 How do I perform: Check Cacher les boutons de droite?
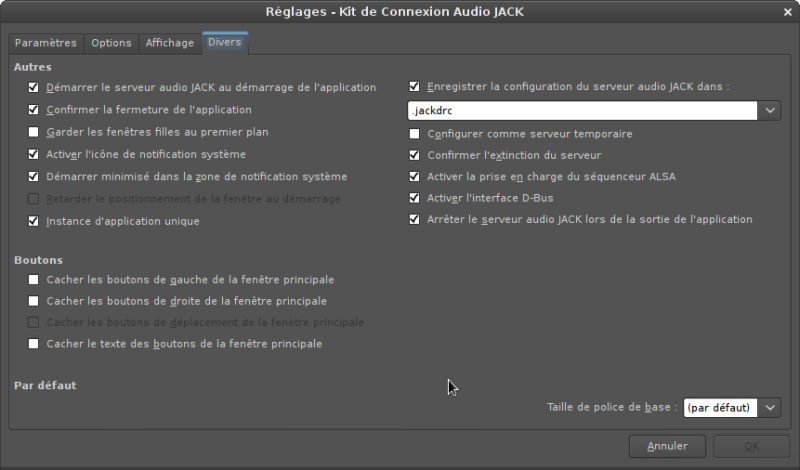[x=33, y=301]
